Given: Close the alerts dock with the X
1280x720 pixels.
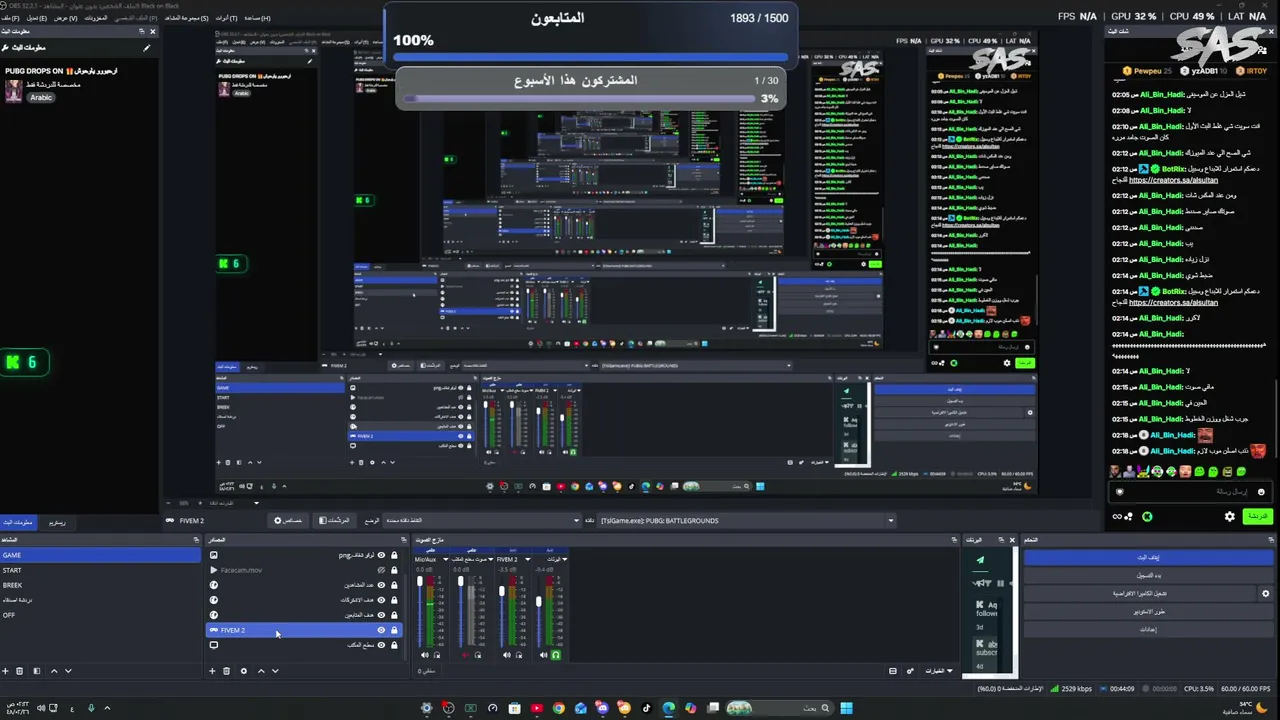Looking at the screenshot, I should [1012, 540].
